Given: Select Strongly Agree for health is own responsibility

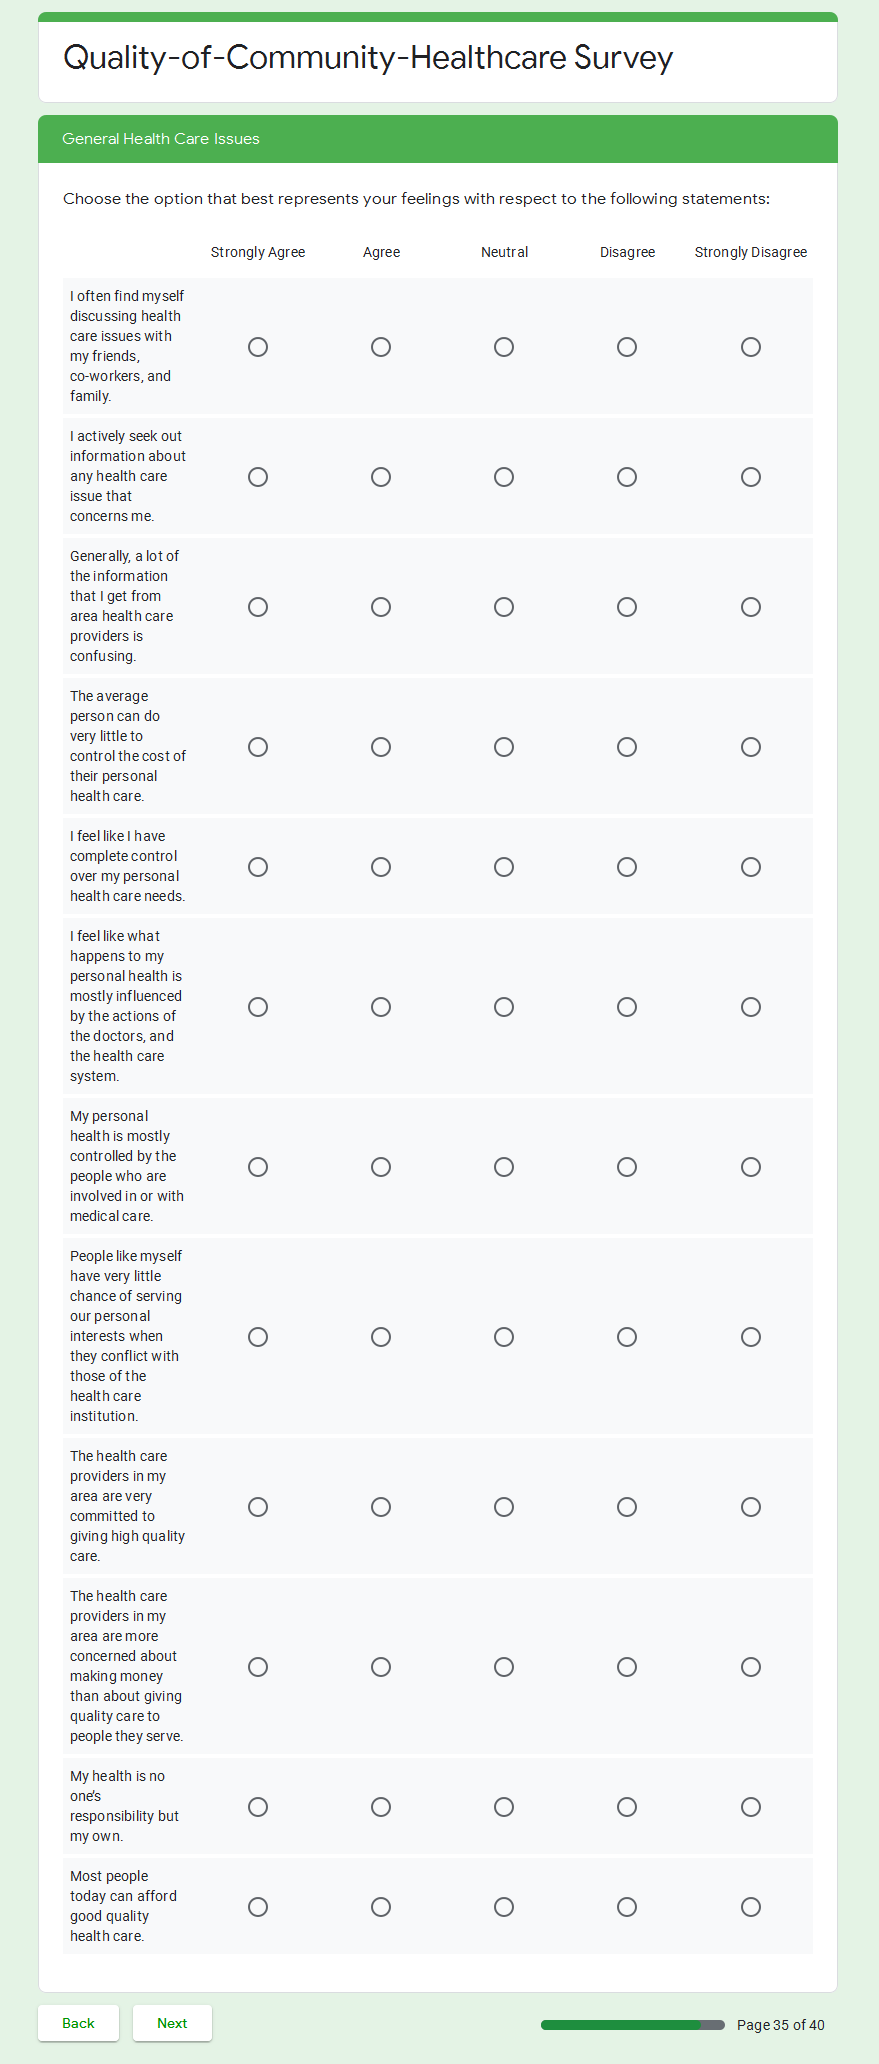Looking at the screenshot, I should coord(258,1807).
